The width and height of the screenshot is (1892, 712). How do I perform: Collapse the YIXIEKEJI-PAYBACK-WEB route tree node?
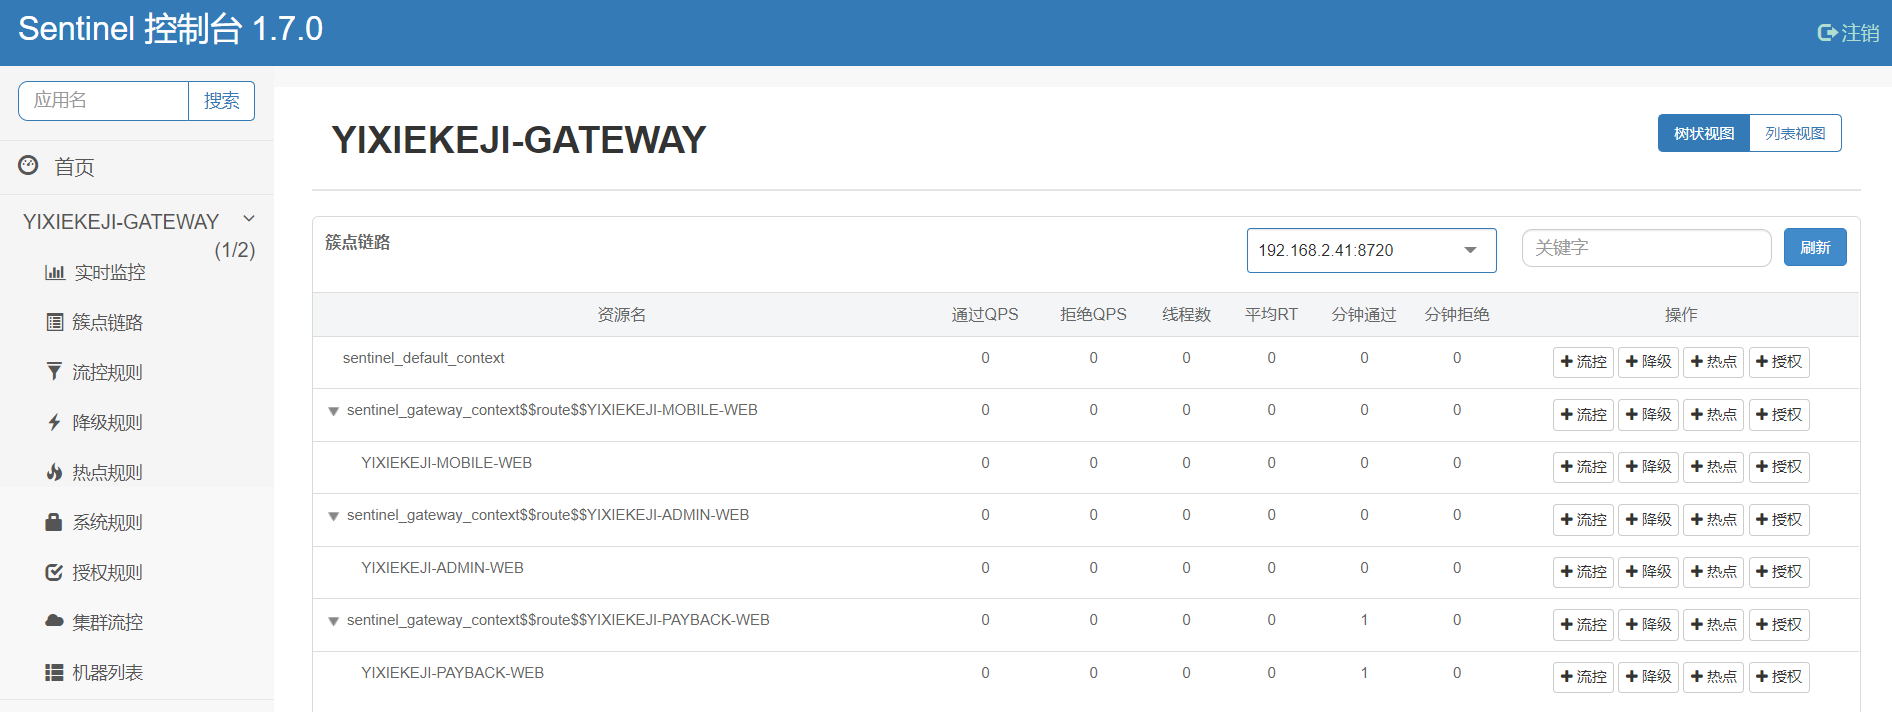[334, 621]
